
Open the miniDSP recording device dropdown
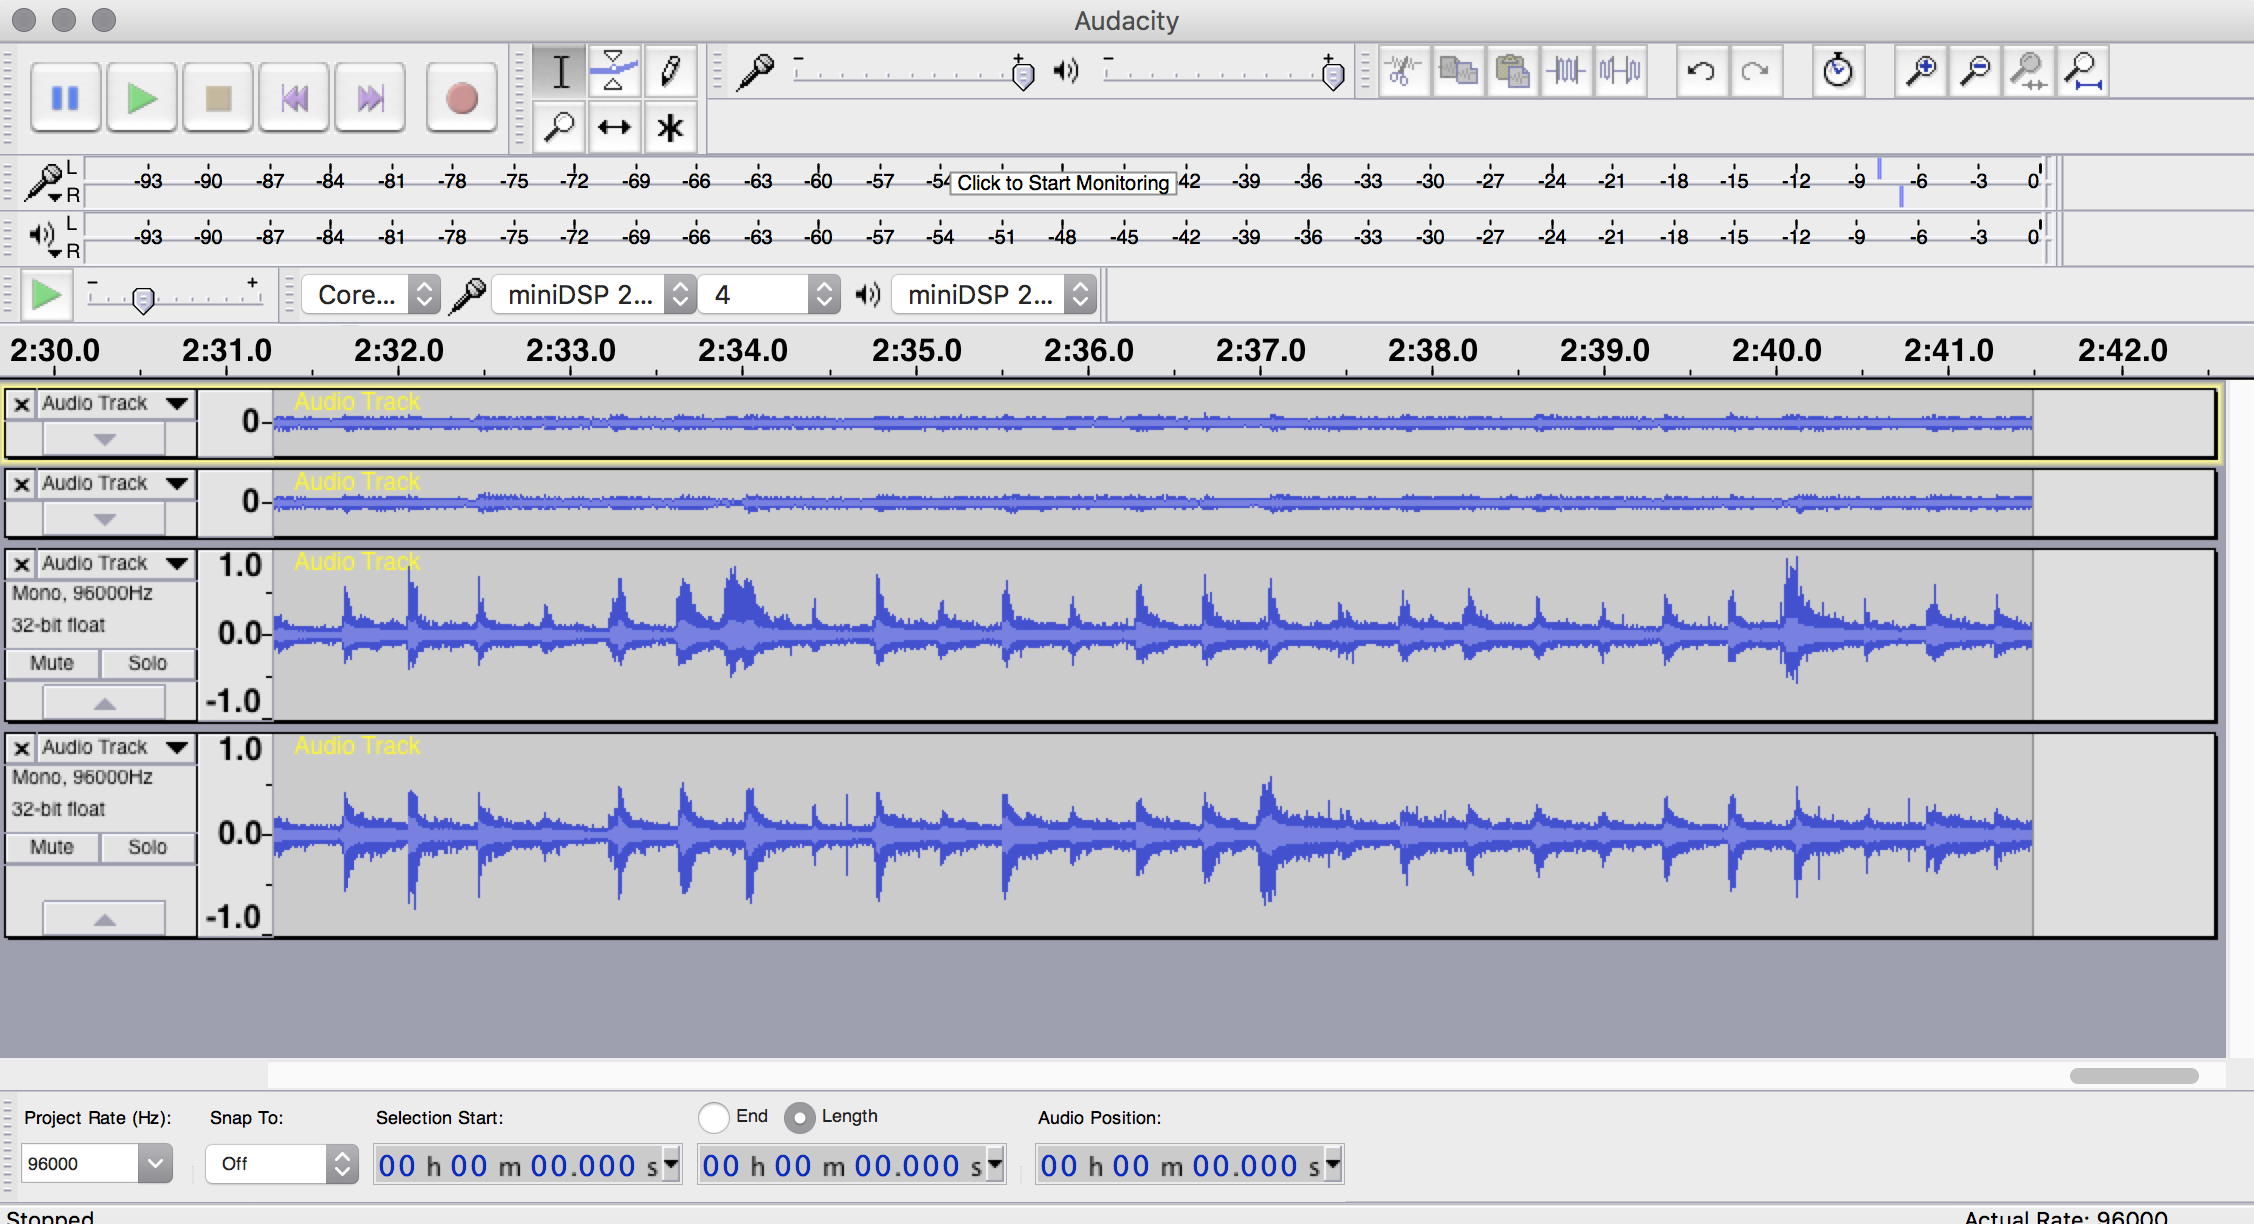point(595,295)
